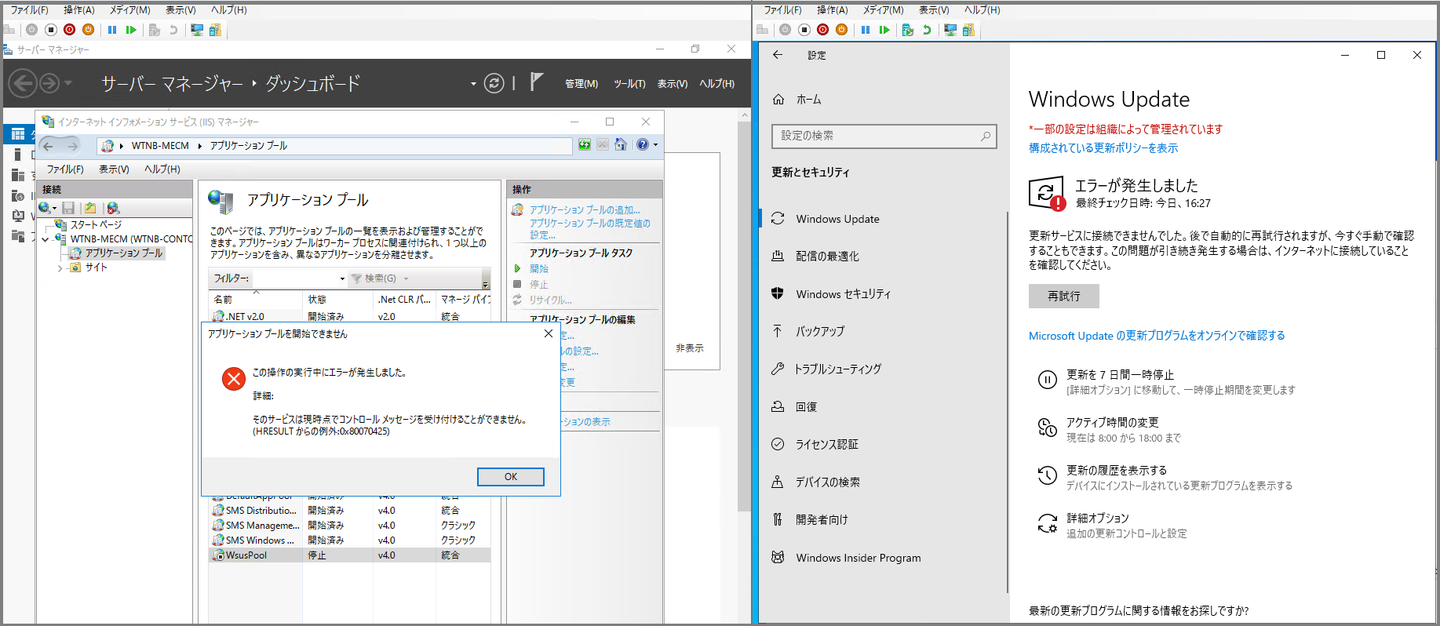Screen dimensions: 1440x626
Task: Select the WsusPool row in pool list
Action: point(350,554)
